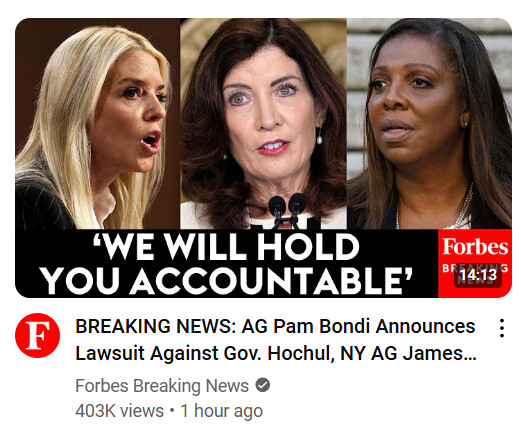Open the red Forbes F channel avatar
The height and width of the screenshot is (442, 521).
pos(37,335)
